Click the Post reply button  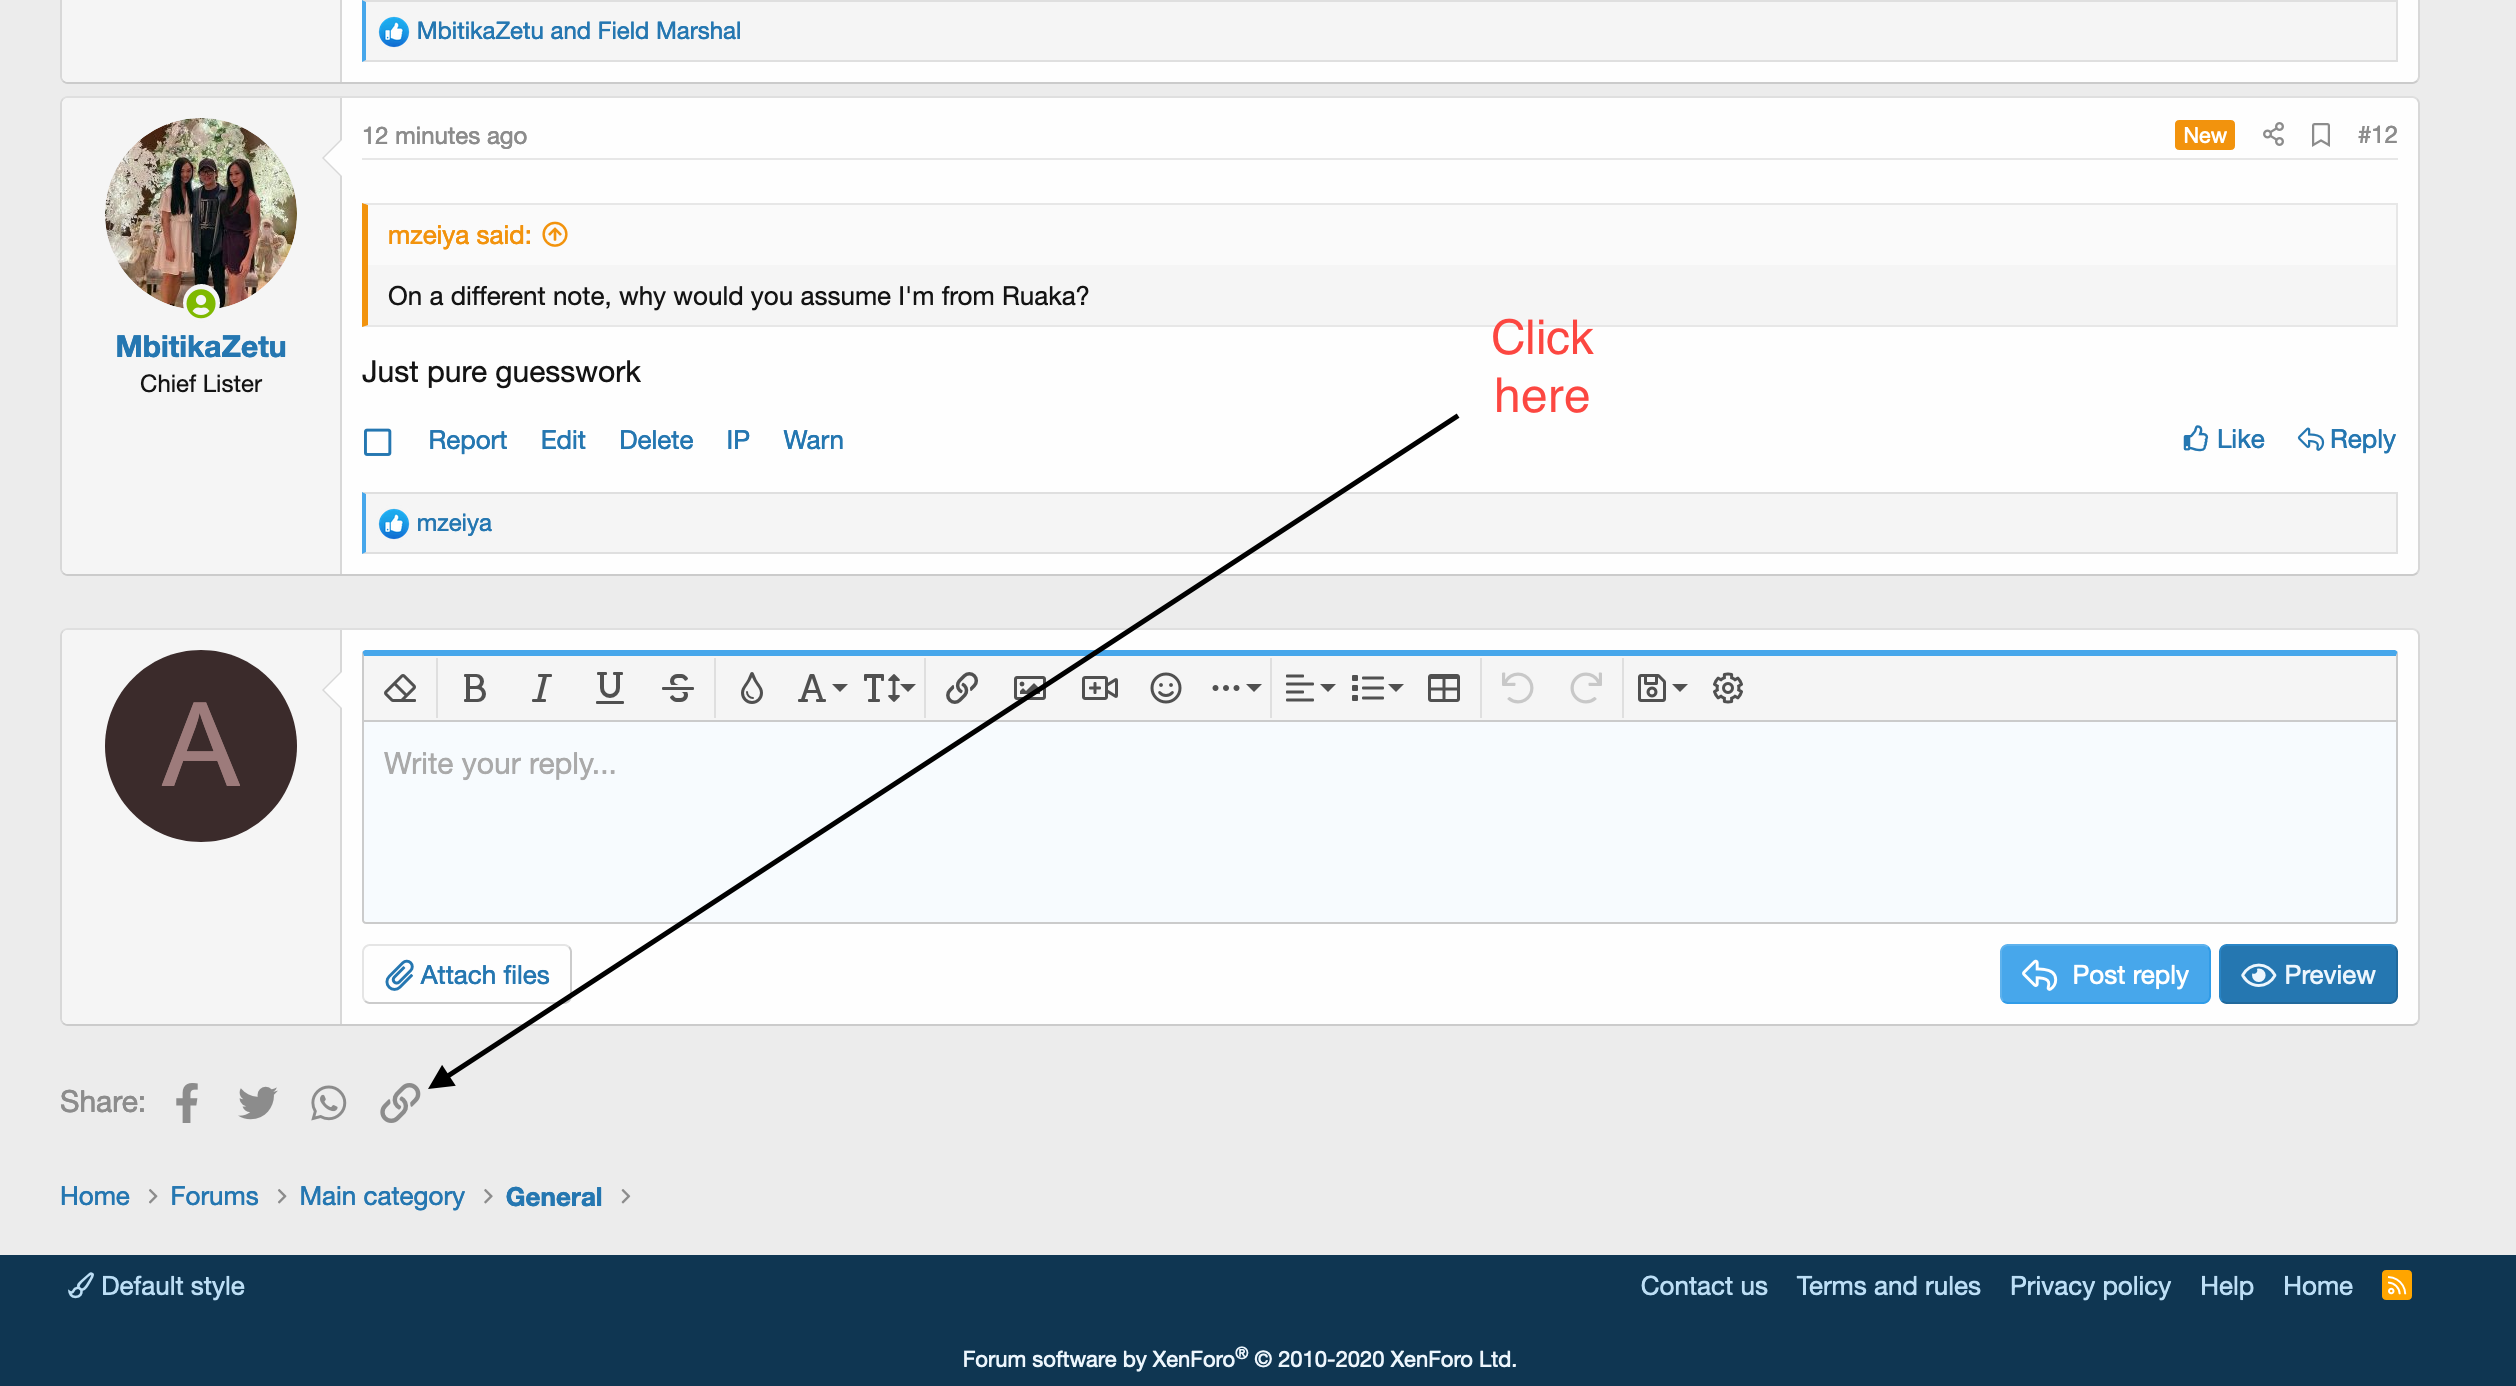(x=2104, y=974)
